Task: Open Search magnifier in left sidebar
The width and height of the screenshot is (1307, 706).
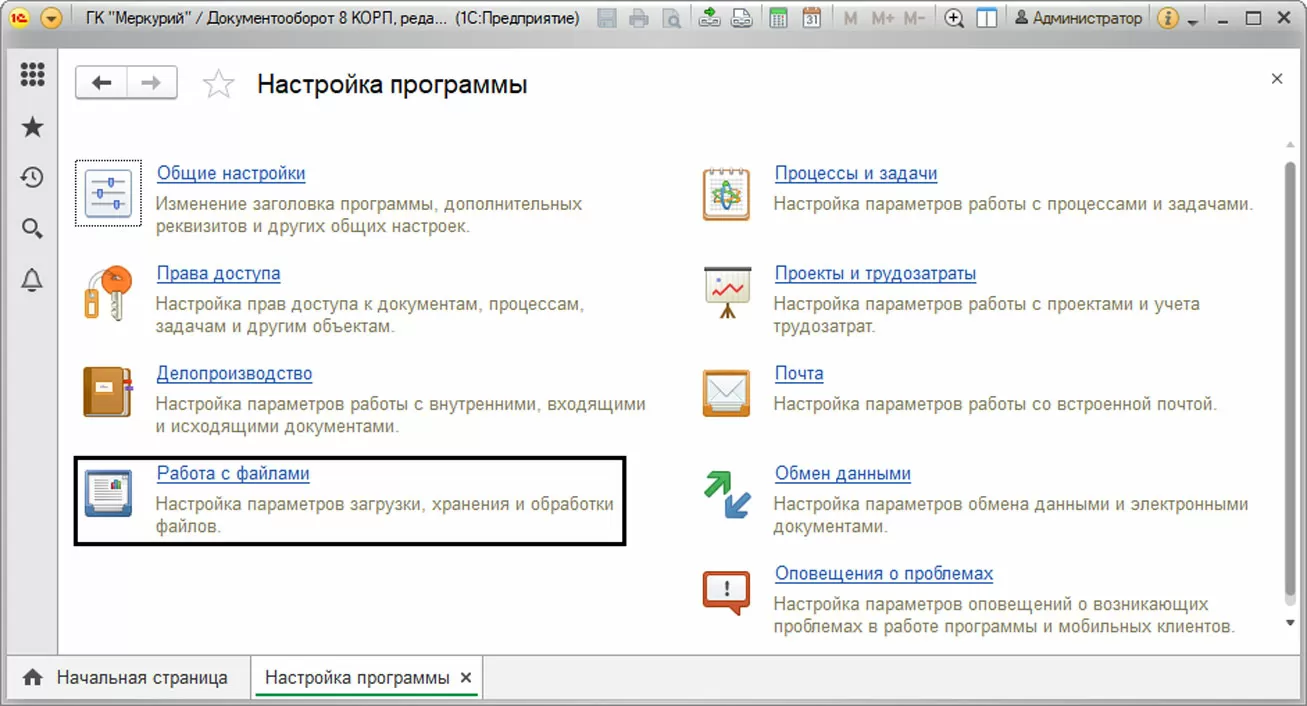Action: (x=32, y=229)
